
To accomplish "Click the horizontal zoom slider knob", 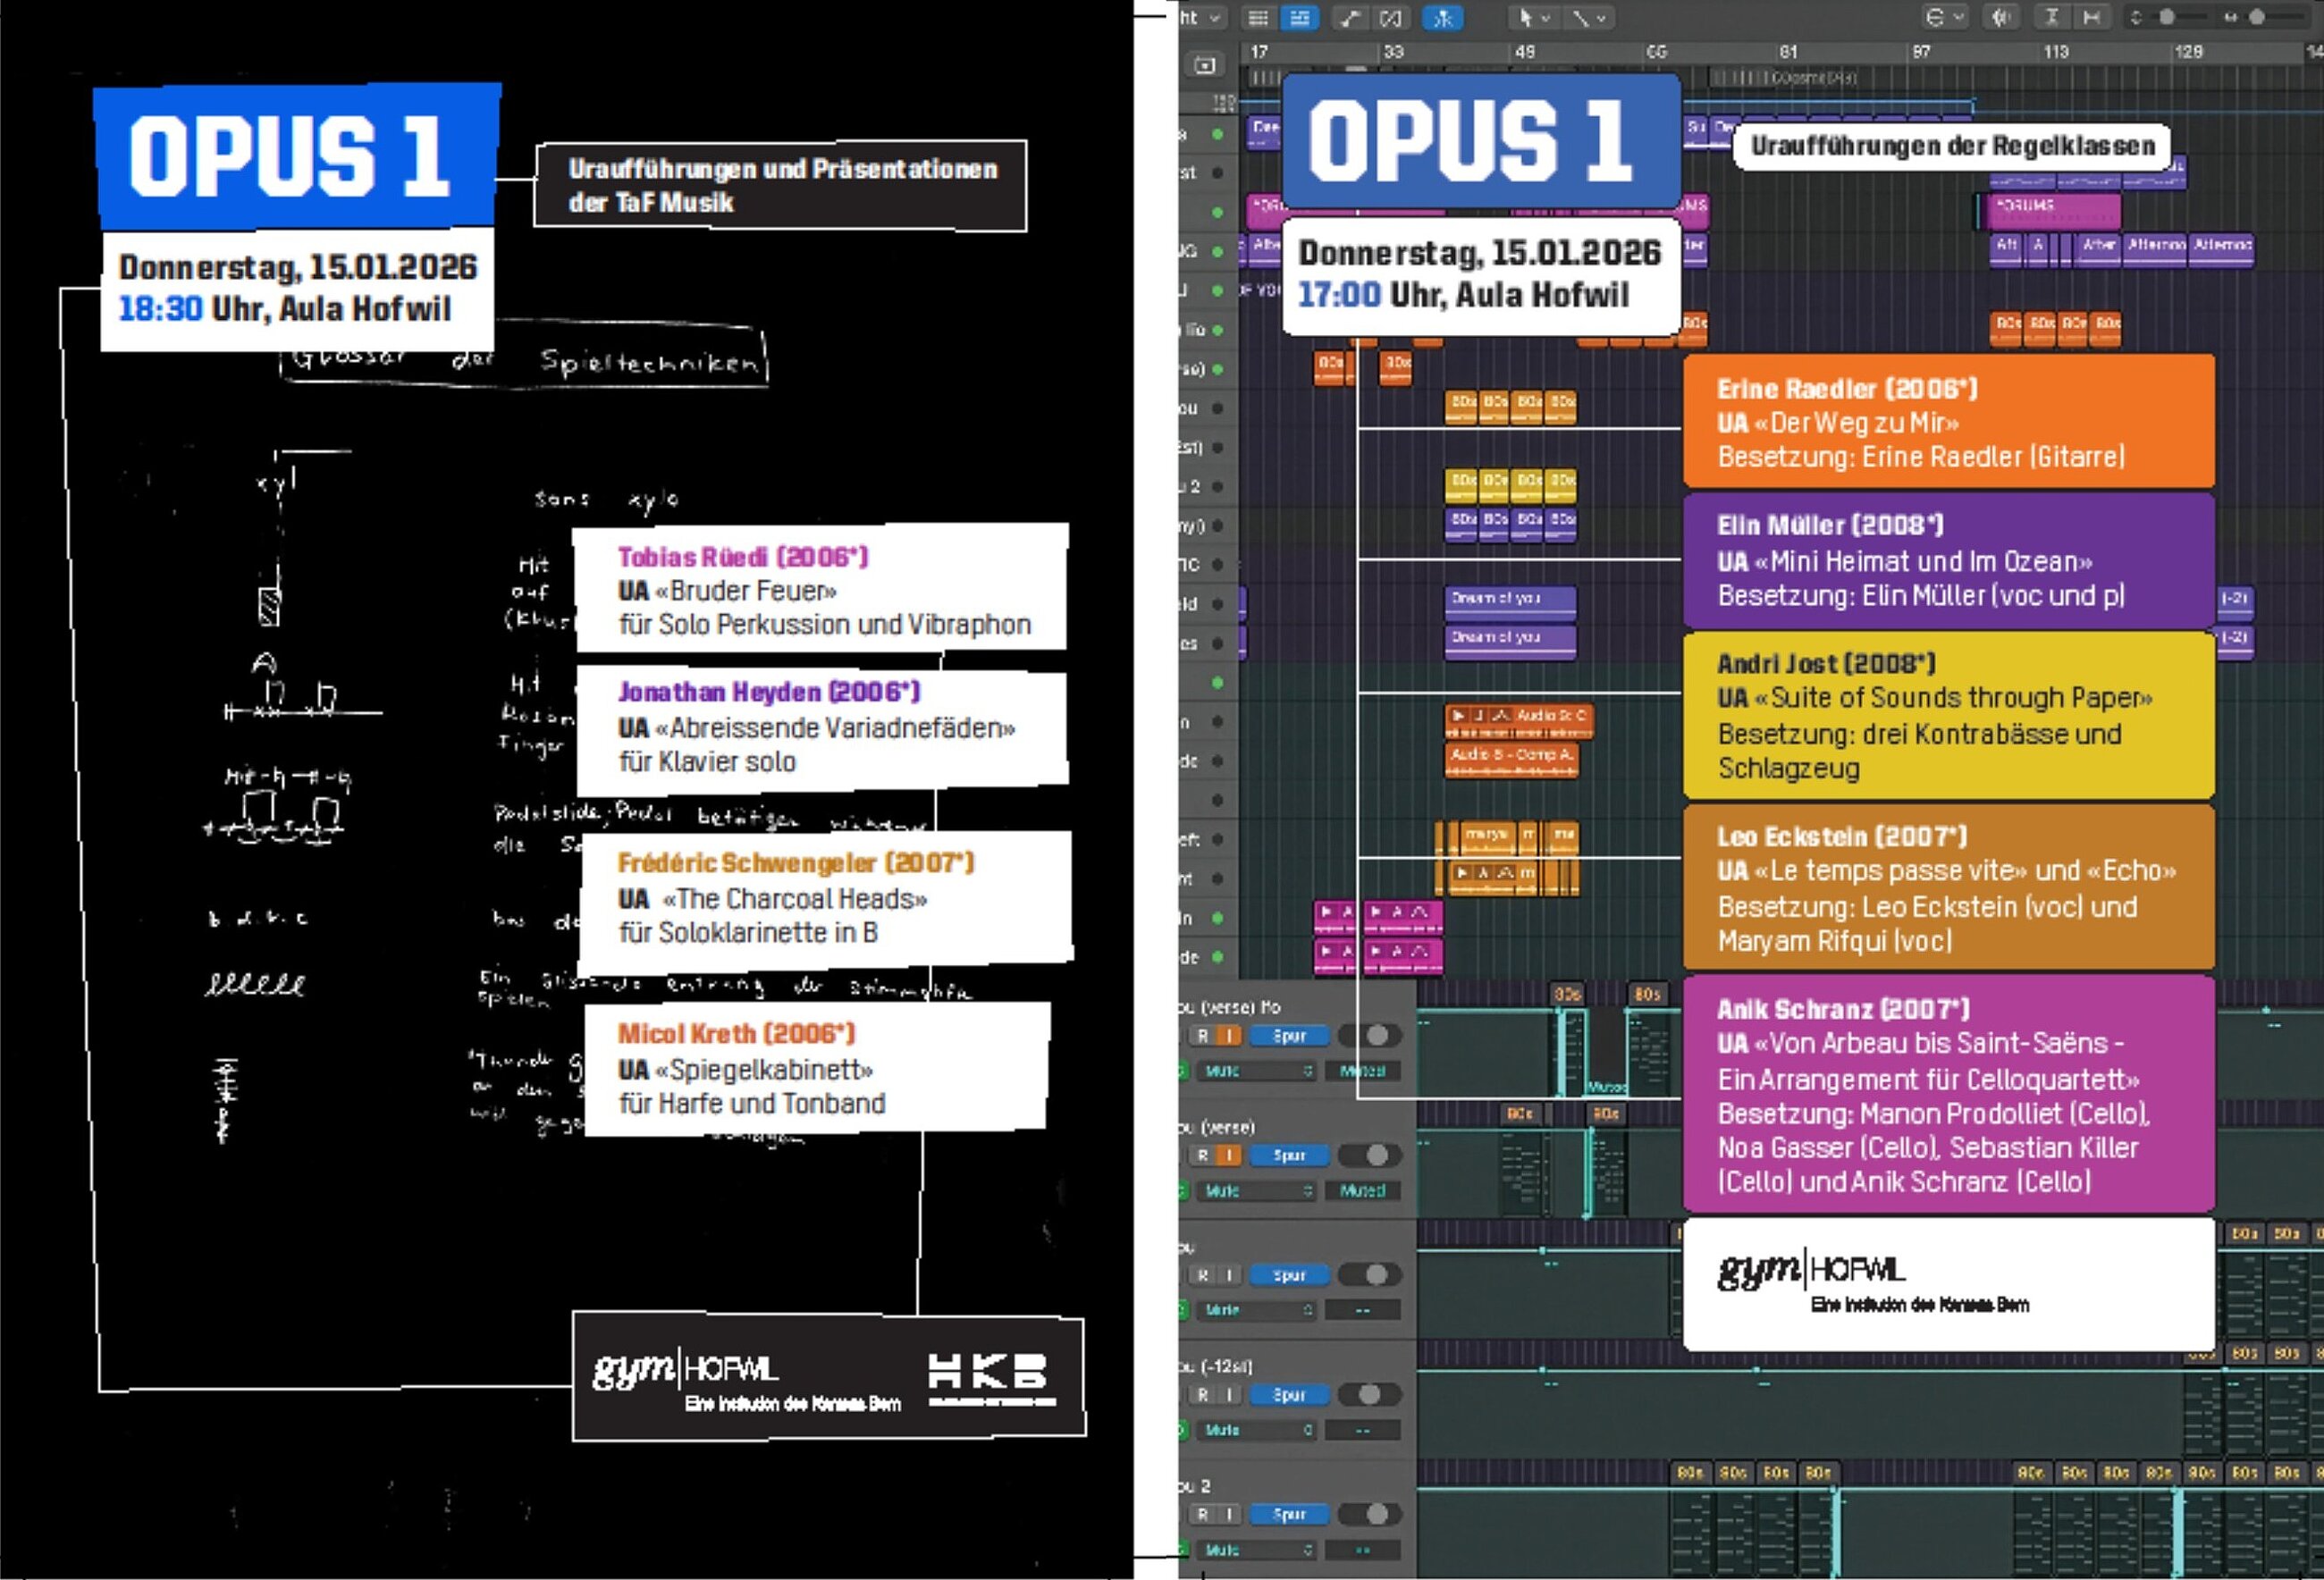I will 2257,18.
